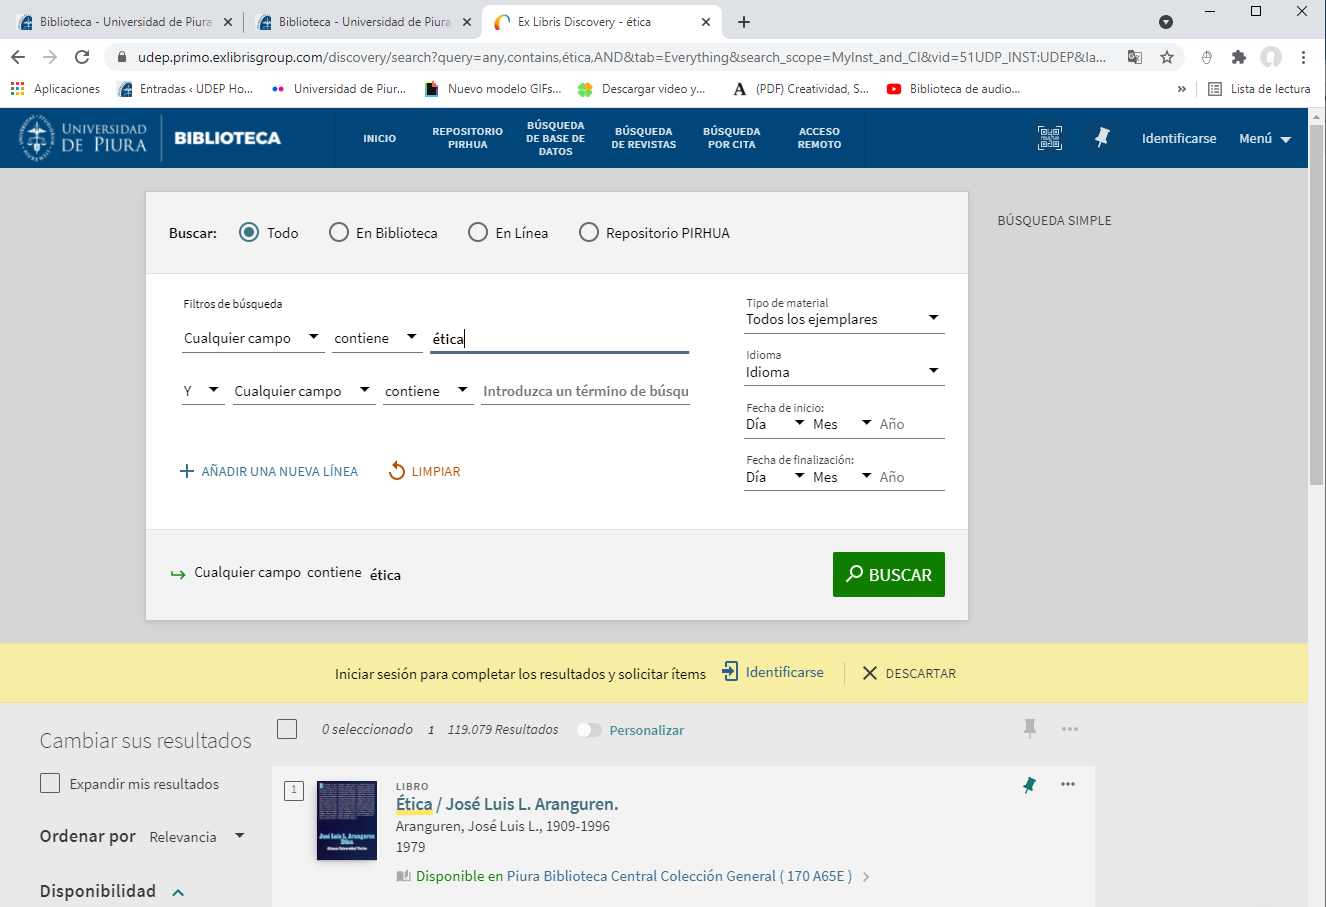Open Repositorio Pirhua nav item
Image resolution: width=1326 pixels, height=907 pixels.
coord(467,138)
